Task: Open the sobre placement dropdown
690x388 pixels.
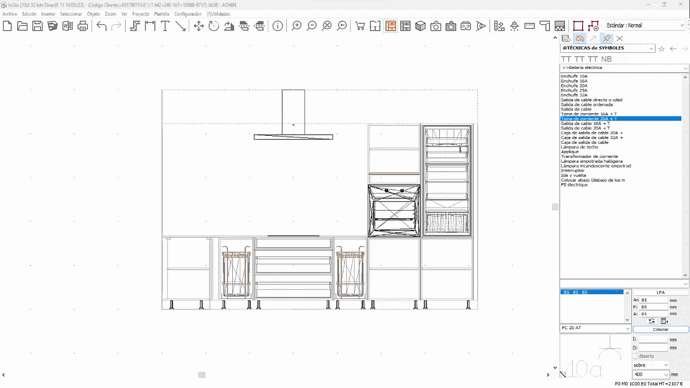Action: click(650, 365)
